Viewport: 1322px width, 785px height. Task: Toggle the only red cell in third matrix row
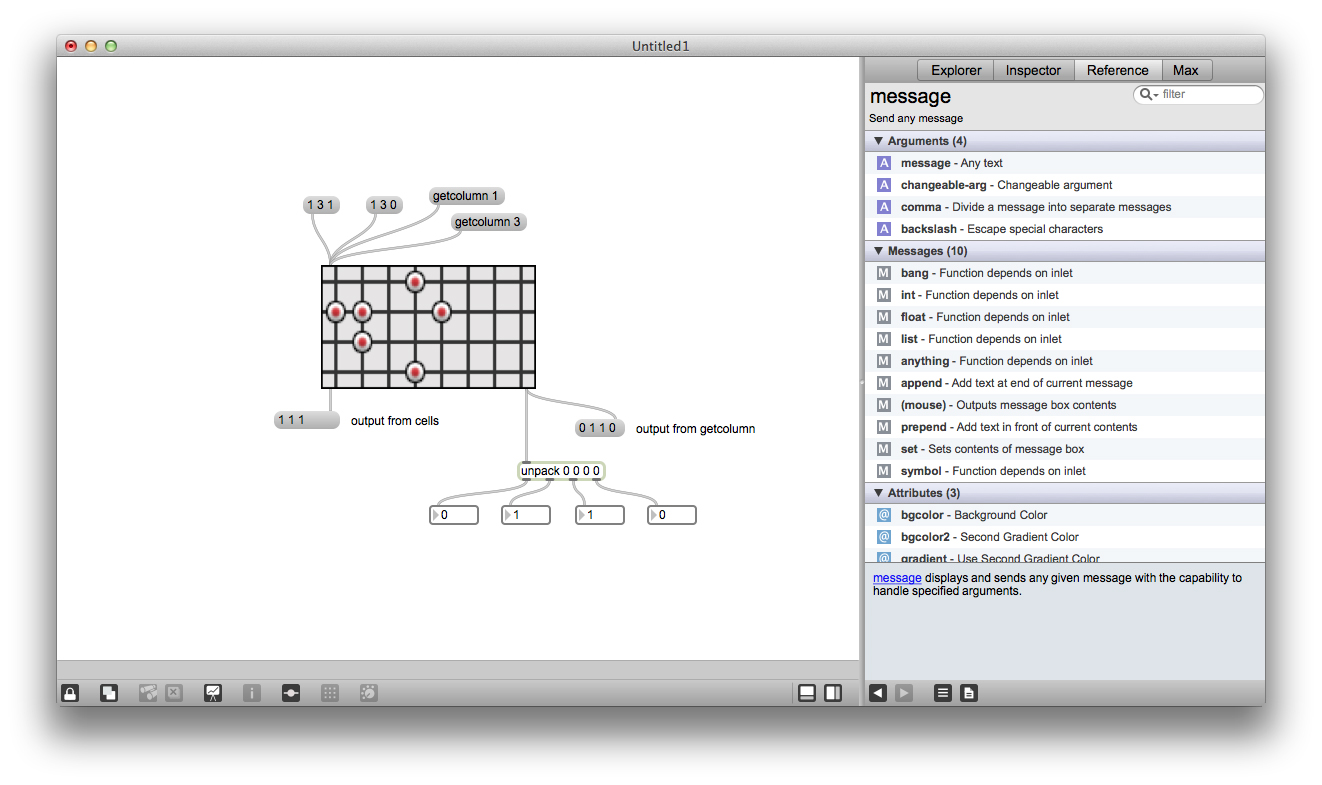[362, 342]
